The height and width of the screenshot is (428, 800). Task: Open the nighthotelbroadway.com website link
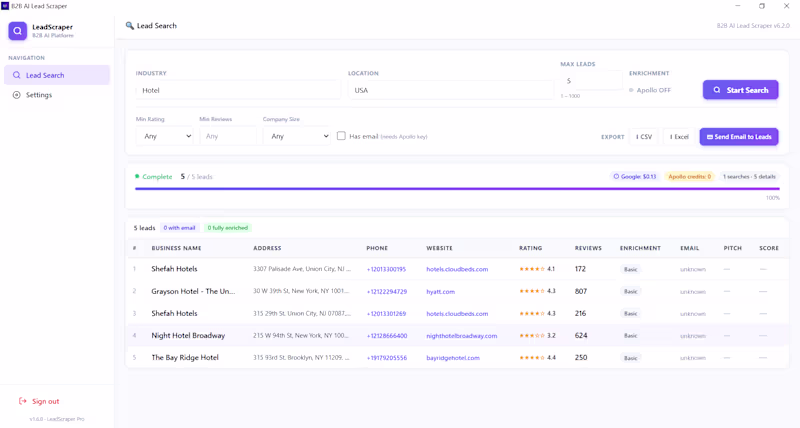(x=462, y=336)
